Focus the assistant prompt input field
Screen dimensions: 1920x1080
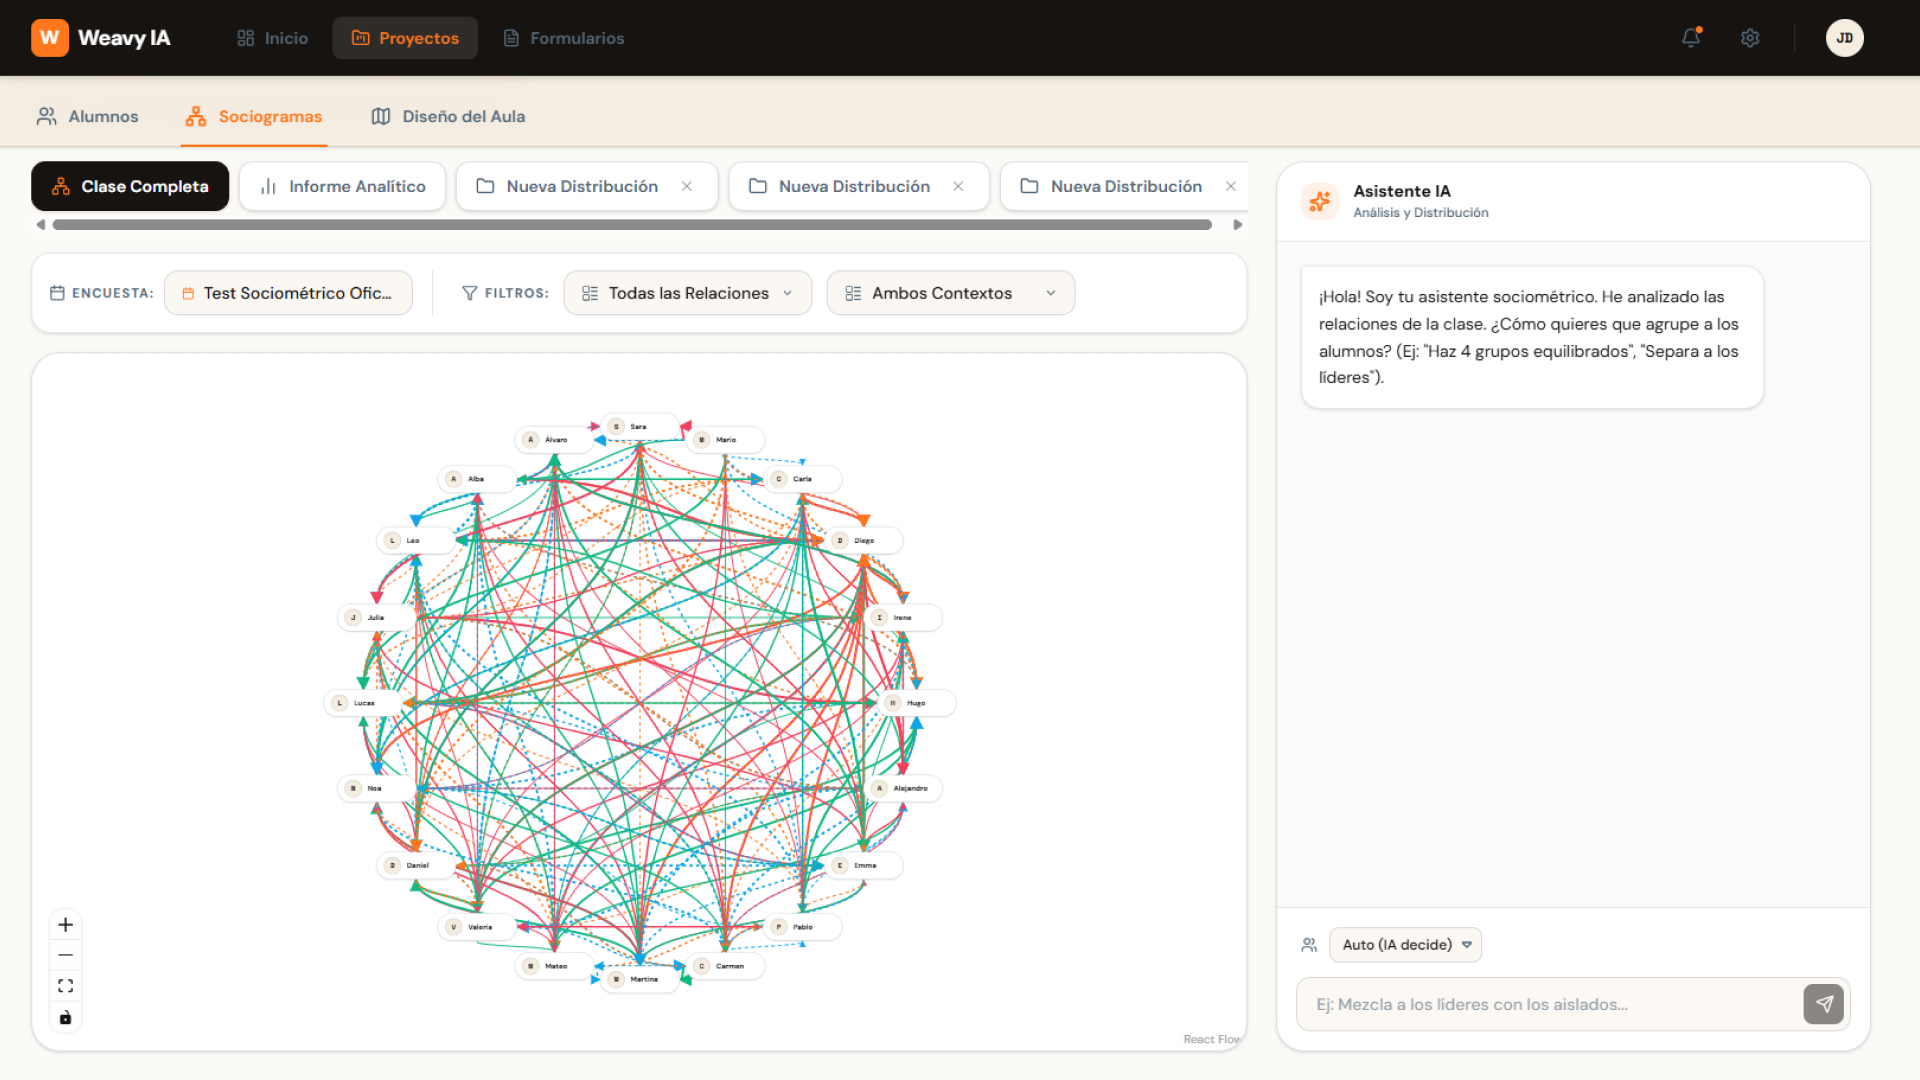[1550, 1004]
